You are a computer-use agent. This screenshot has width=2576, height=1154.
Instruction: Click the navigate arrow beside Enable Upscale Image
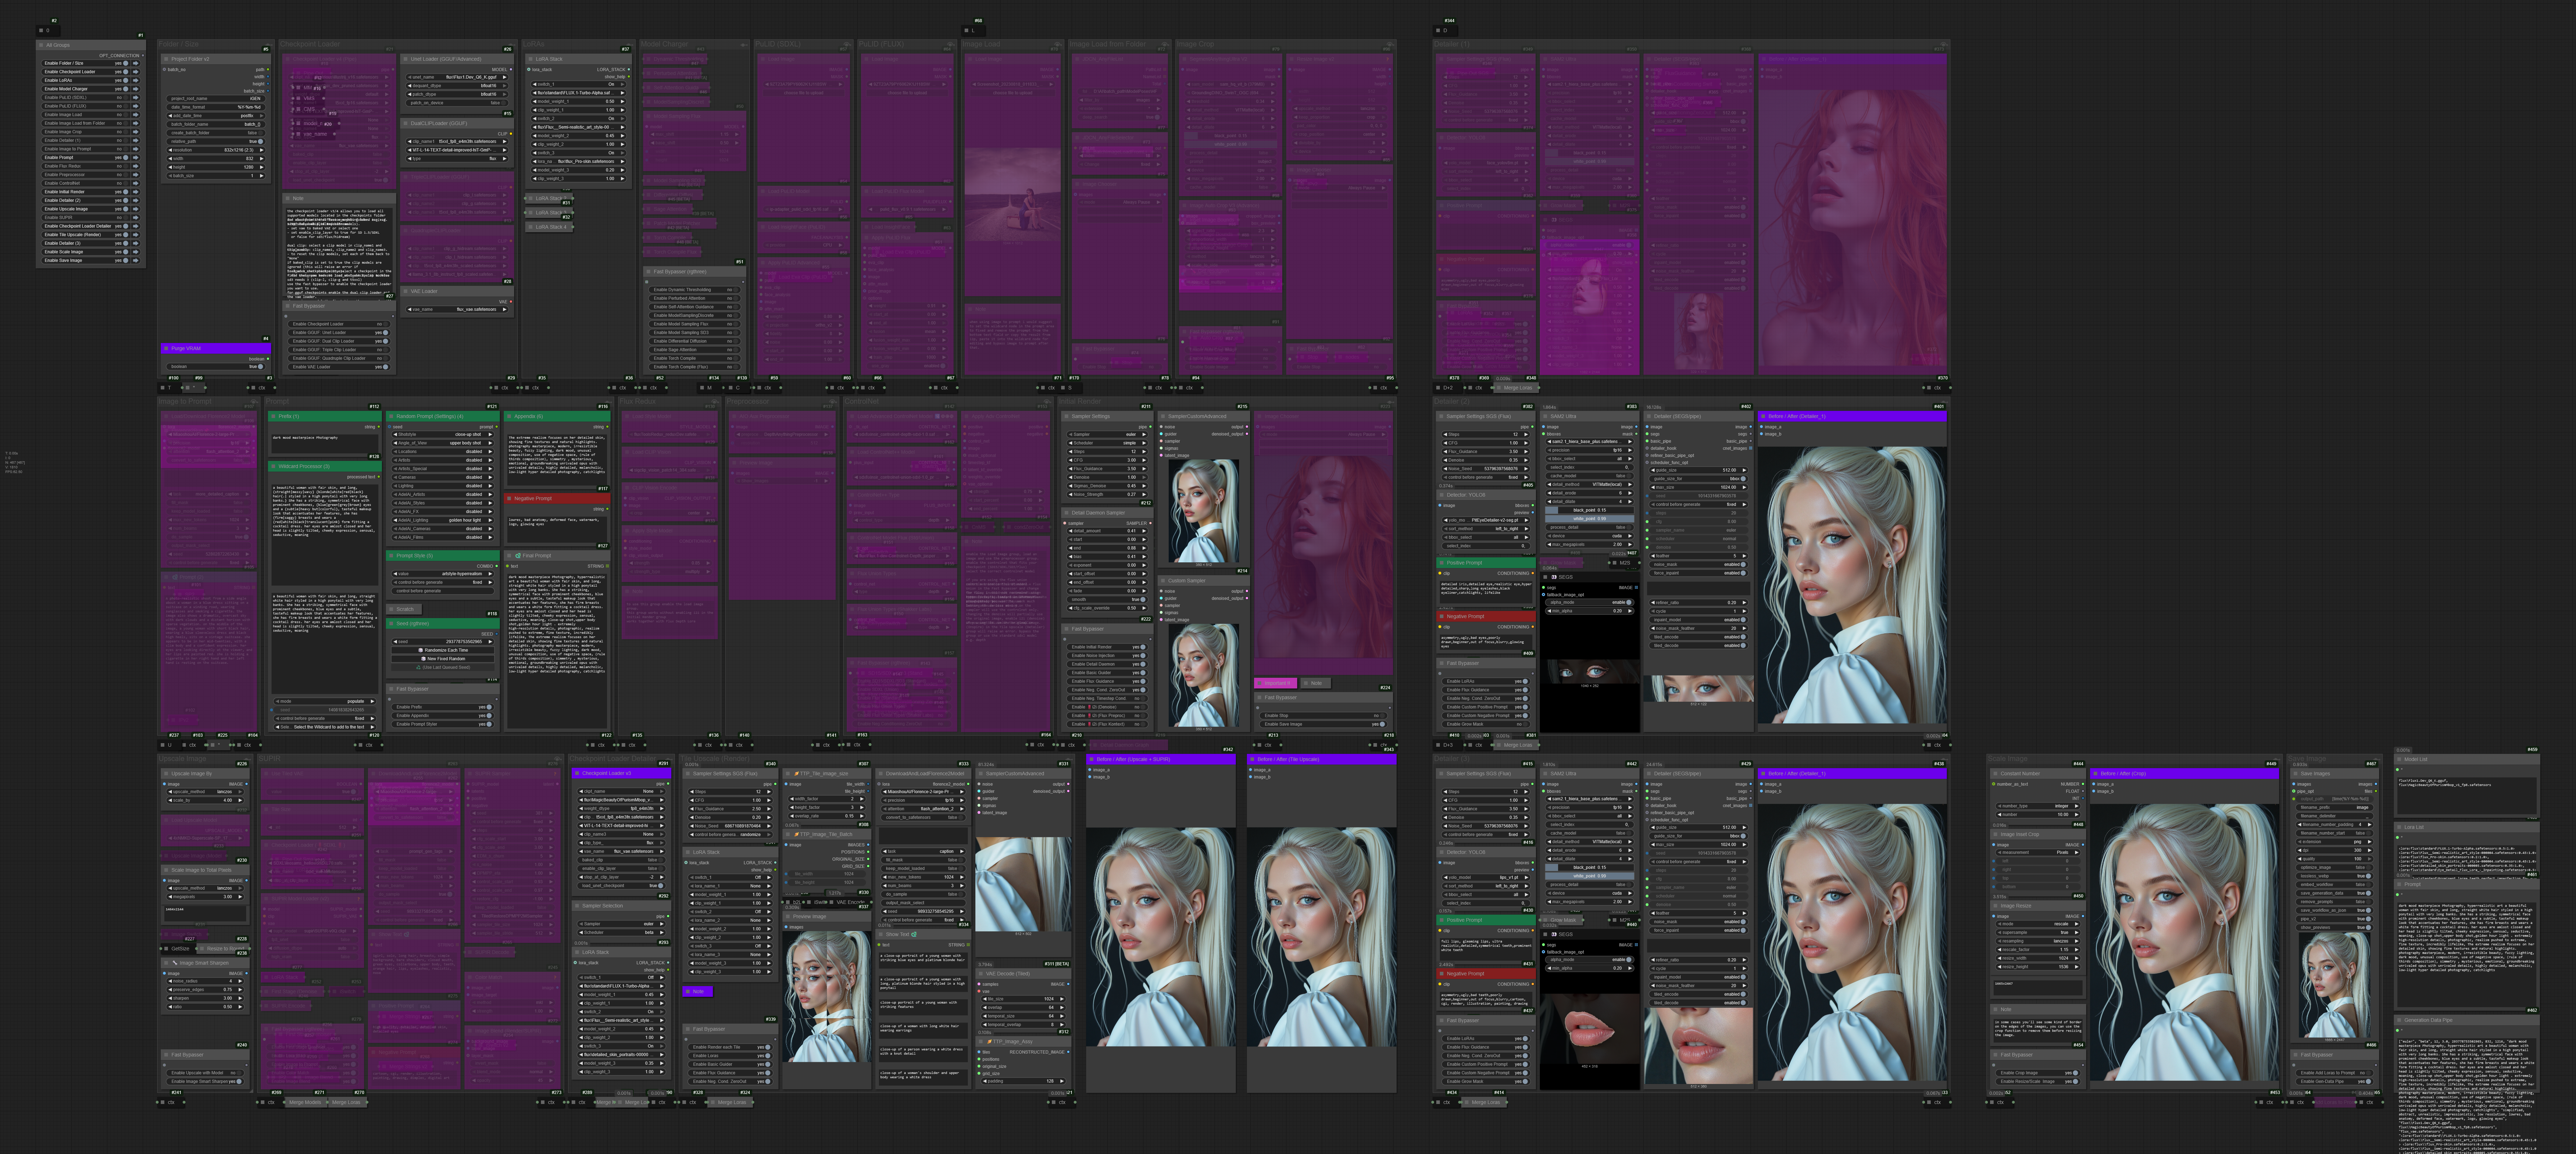136,209
